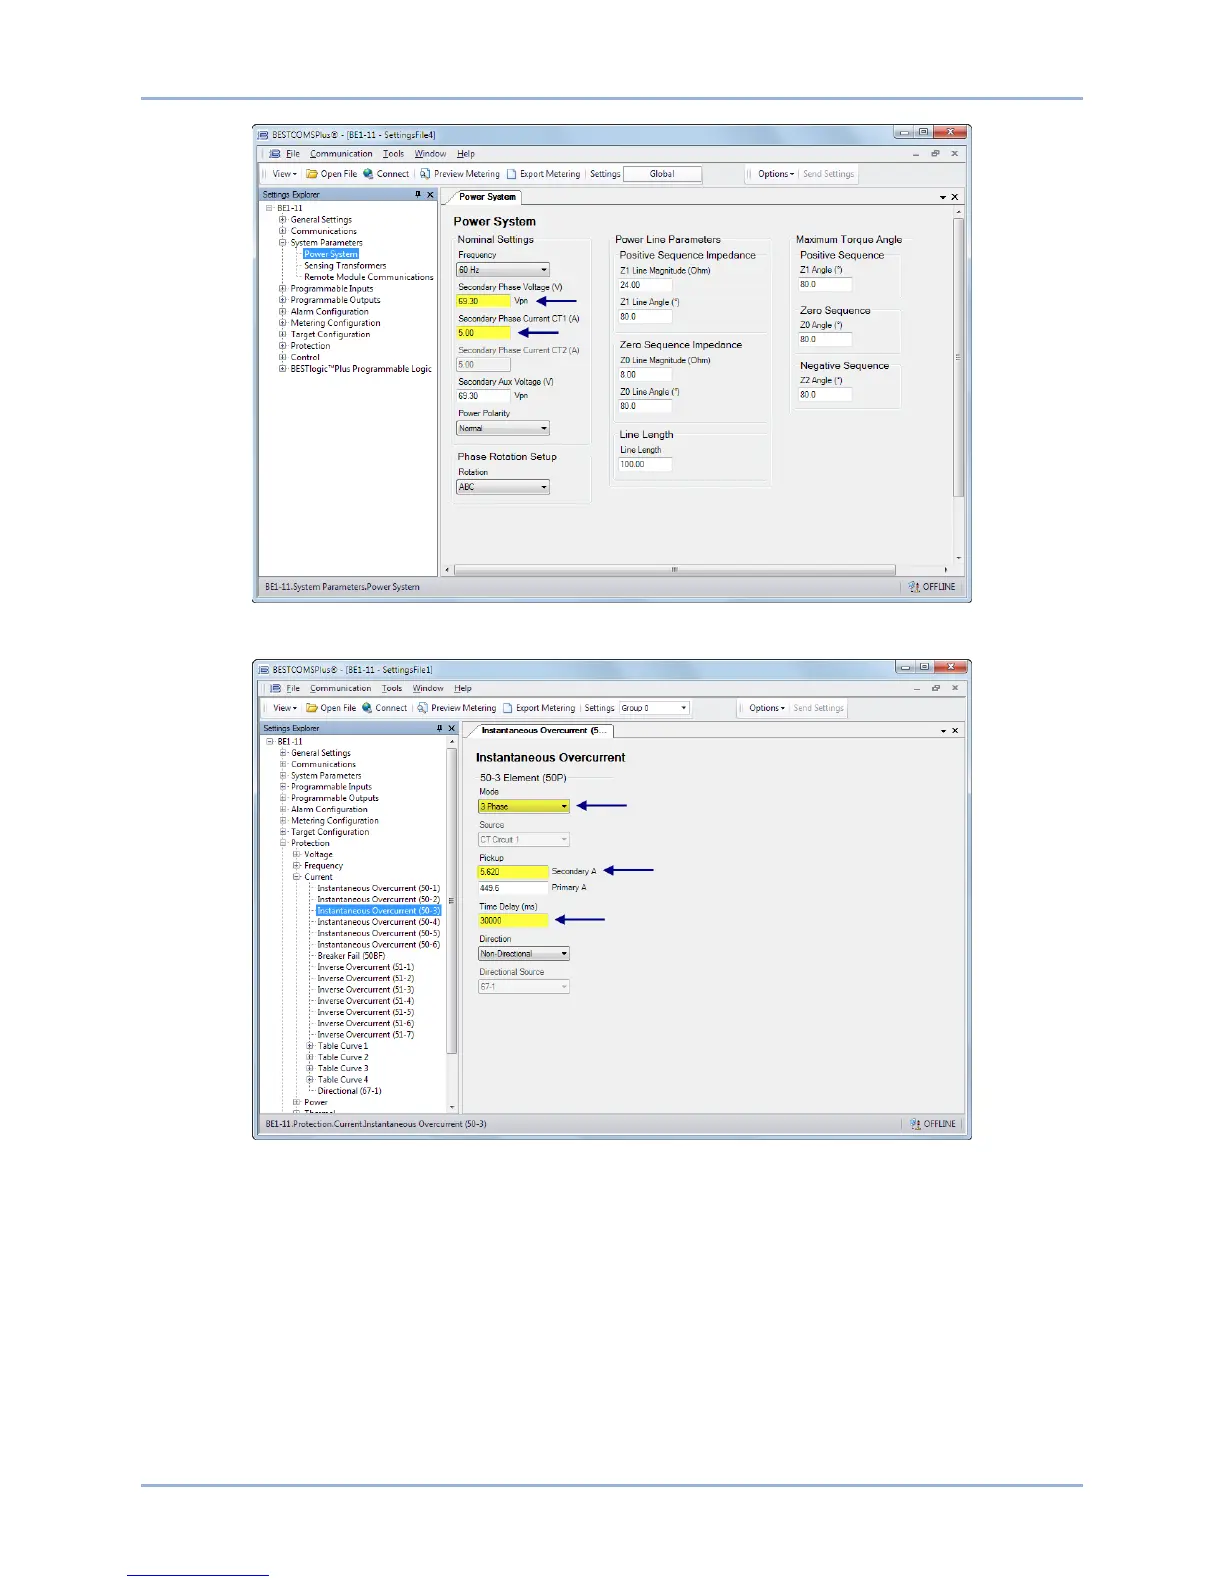1224x1584 pixels.
Task: Select Breaker Fail (50BF) tree item
Action: tap(351, 956)
